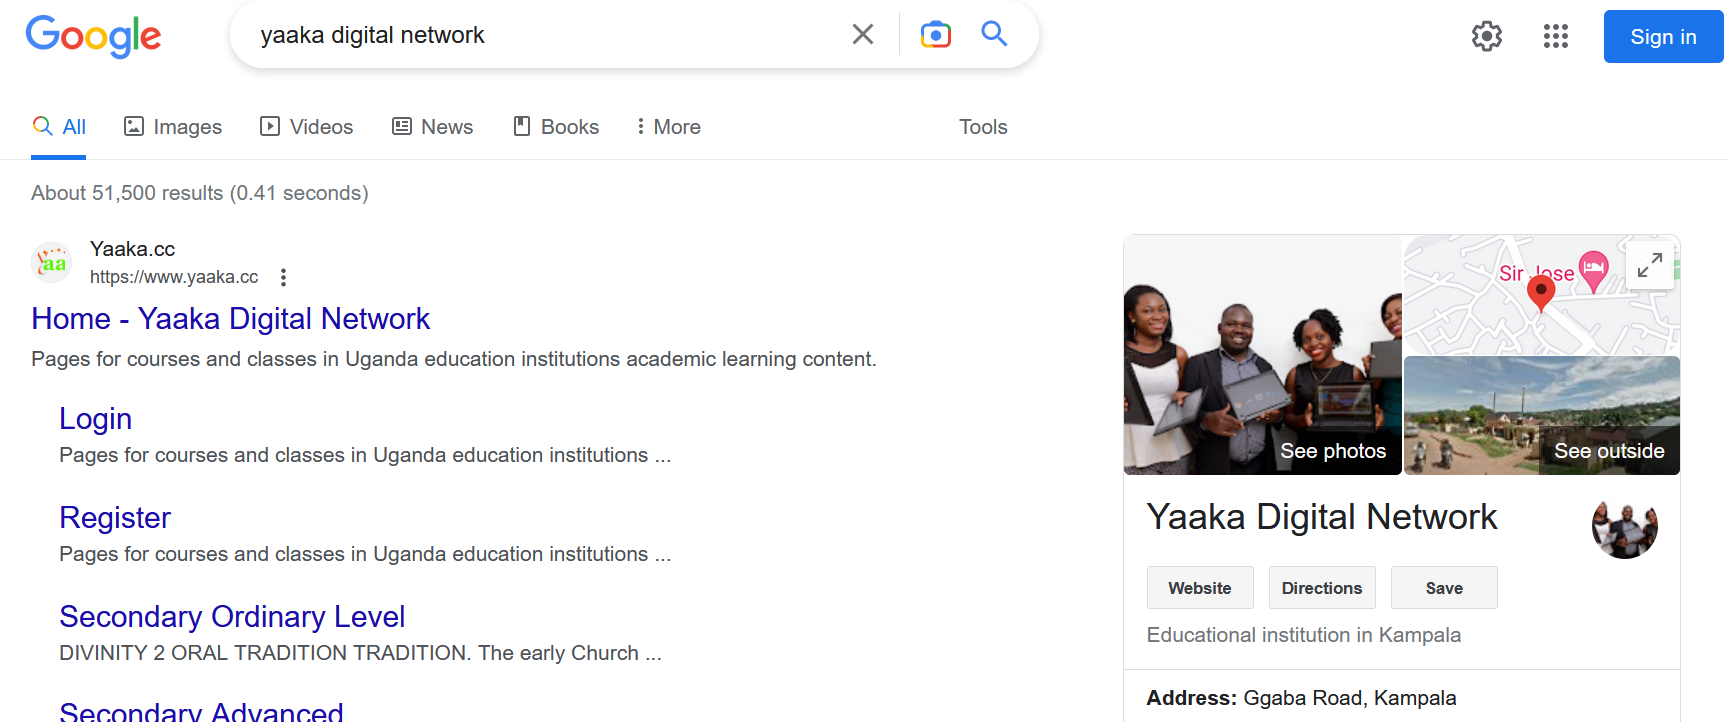
Task: Expand the map using the fullscreen arrows icon
Action: tap(1649, 265)
